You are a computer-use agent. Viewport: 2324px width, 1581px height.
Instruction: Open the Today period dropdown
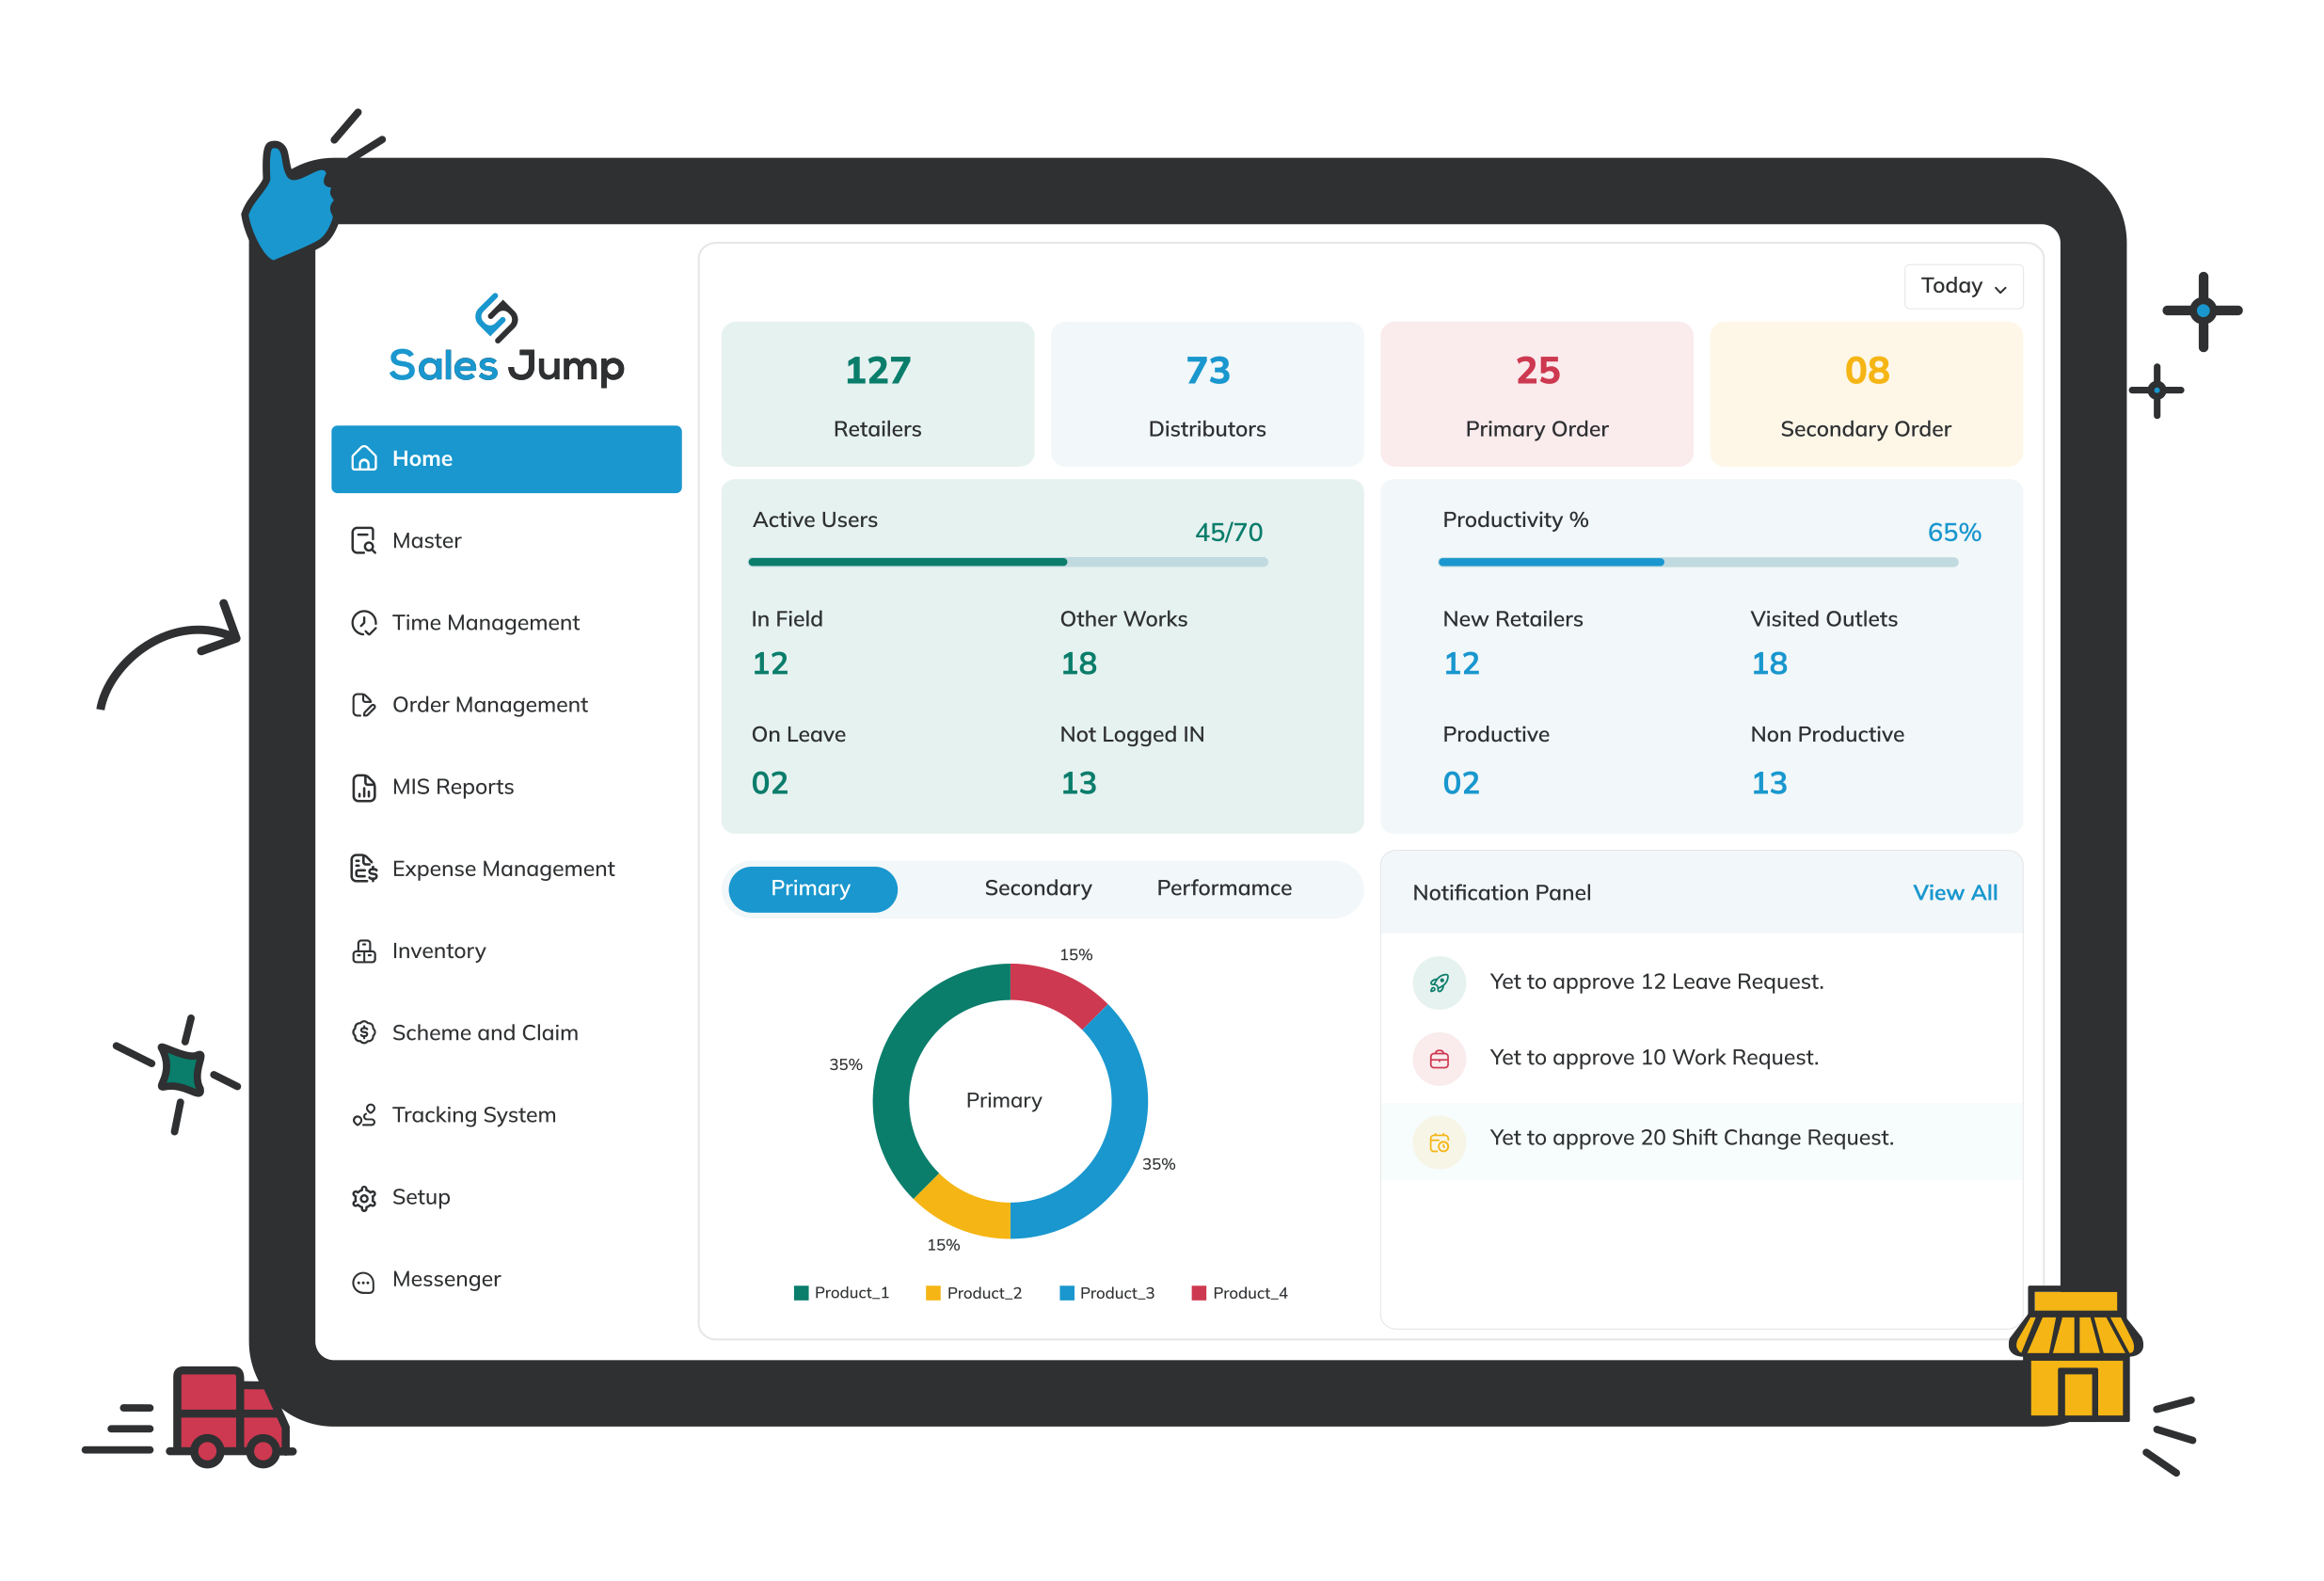pyautogui.click(x=1962, y=287)
